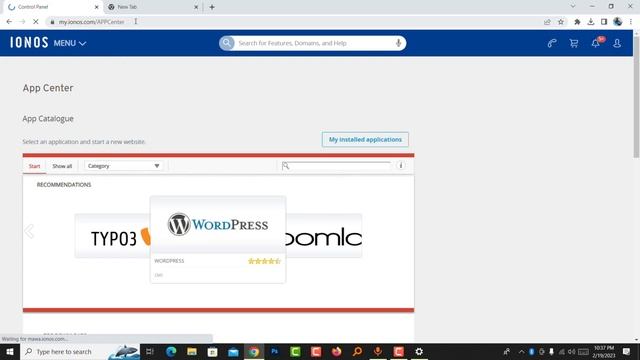Toggle the Chrome side panel icon
Screen dimensions: 640x360
604,22
